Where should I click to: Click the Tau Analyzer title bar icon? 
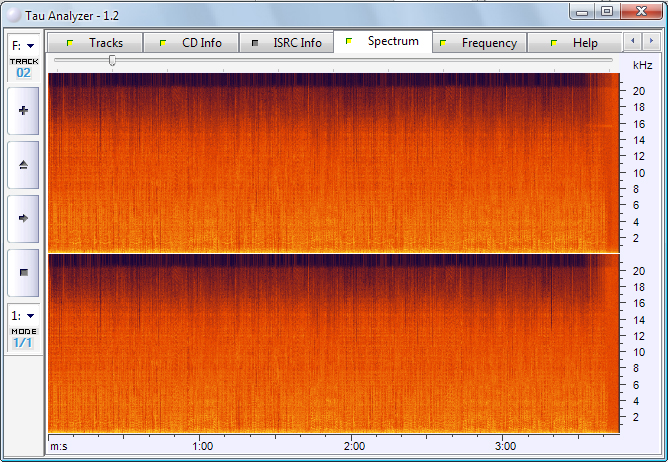click(12, 11)
